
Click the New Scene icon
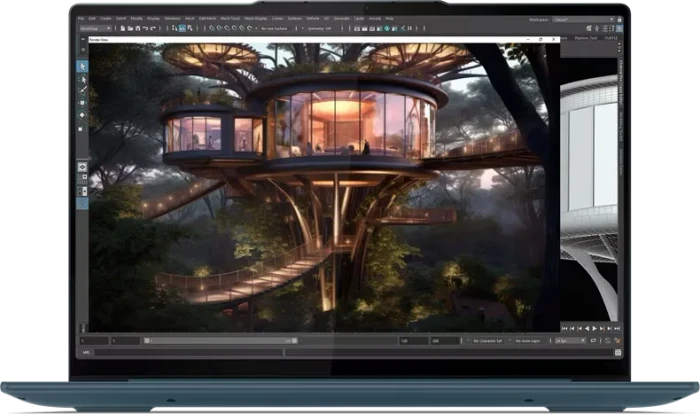pos(123,29)
